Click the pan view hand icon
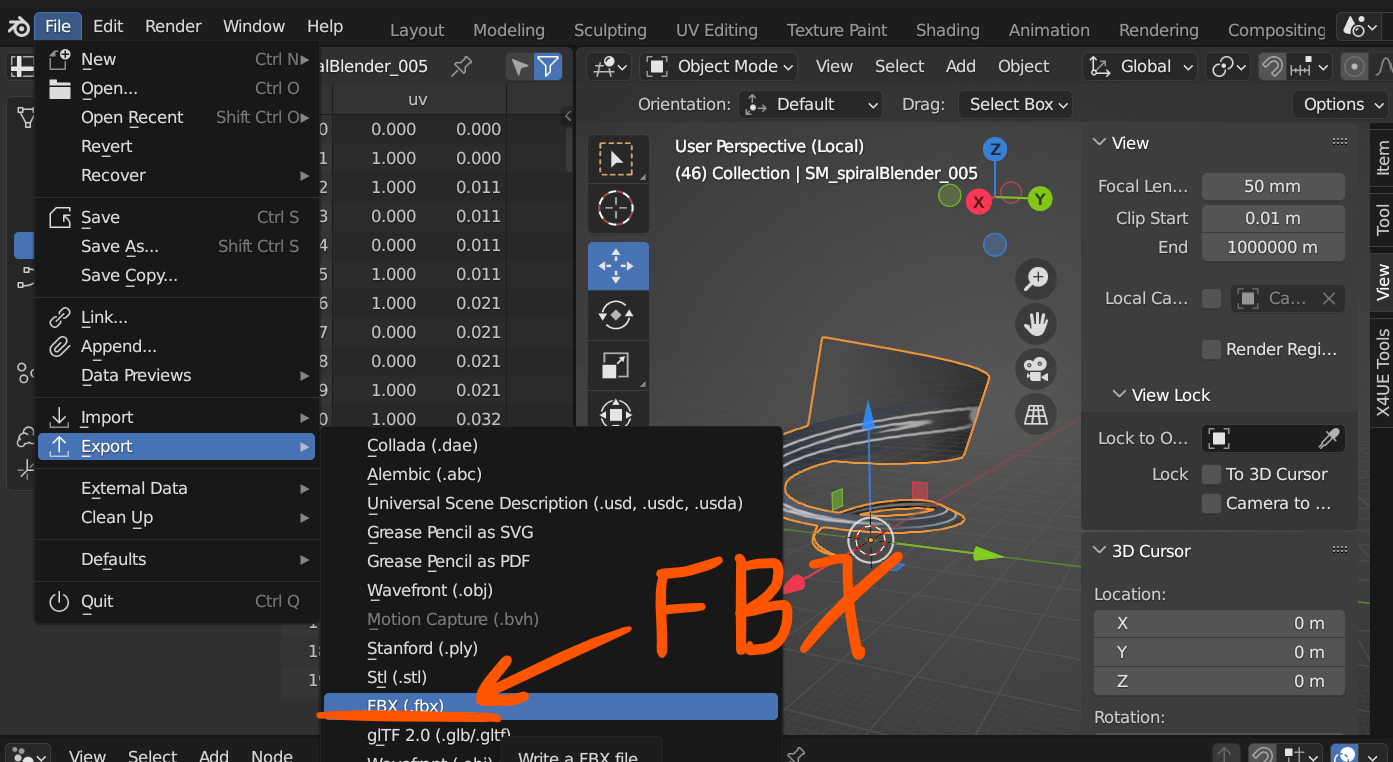The width and height of the screenshot is (1393, 762). tap(1037, 324)
